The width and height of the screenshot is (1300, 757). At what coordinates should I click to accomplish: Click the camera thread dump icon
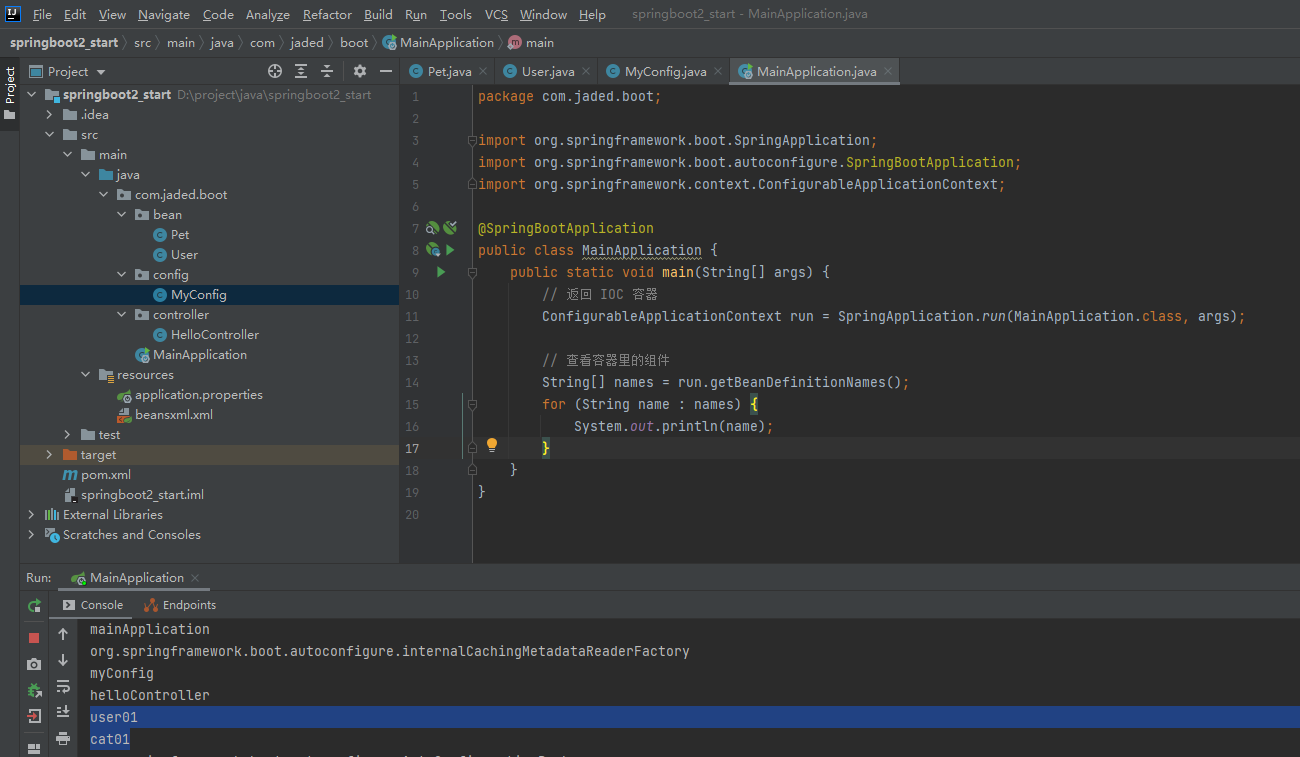pyautogui.click(x=34, y=664)
